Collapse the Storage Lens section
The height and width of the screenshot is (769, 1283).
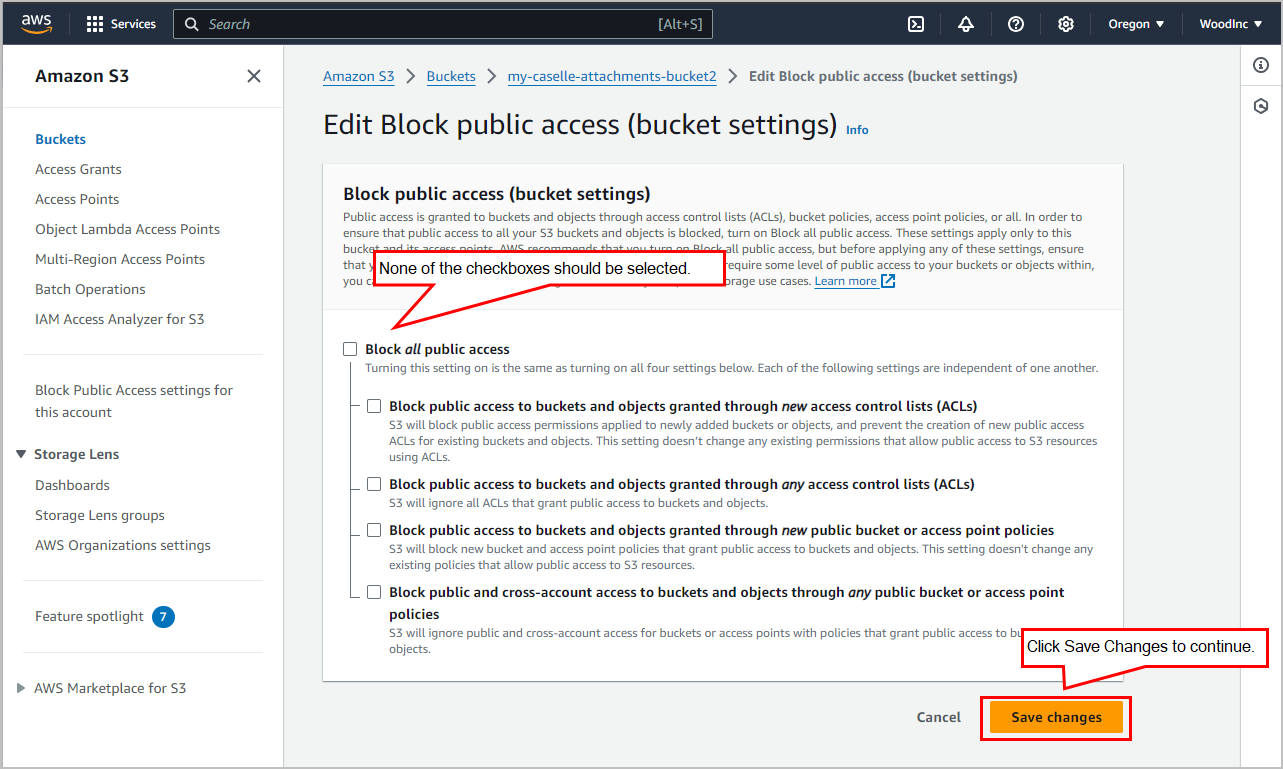point(22,454)
